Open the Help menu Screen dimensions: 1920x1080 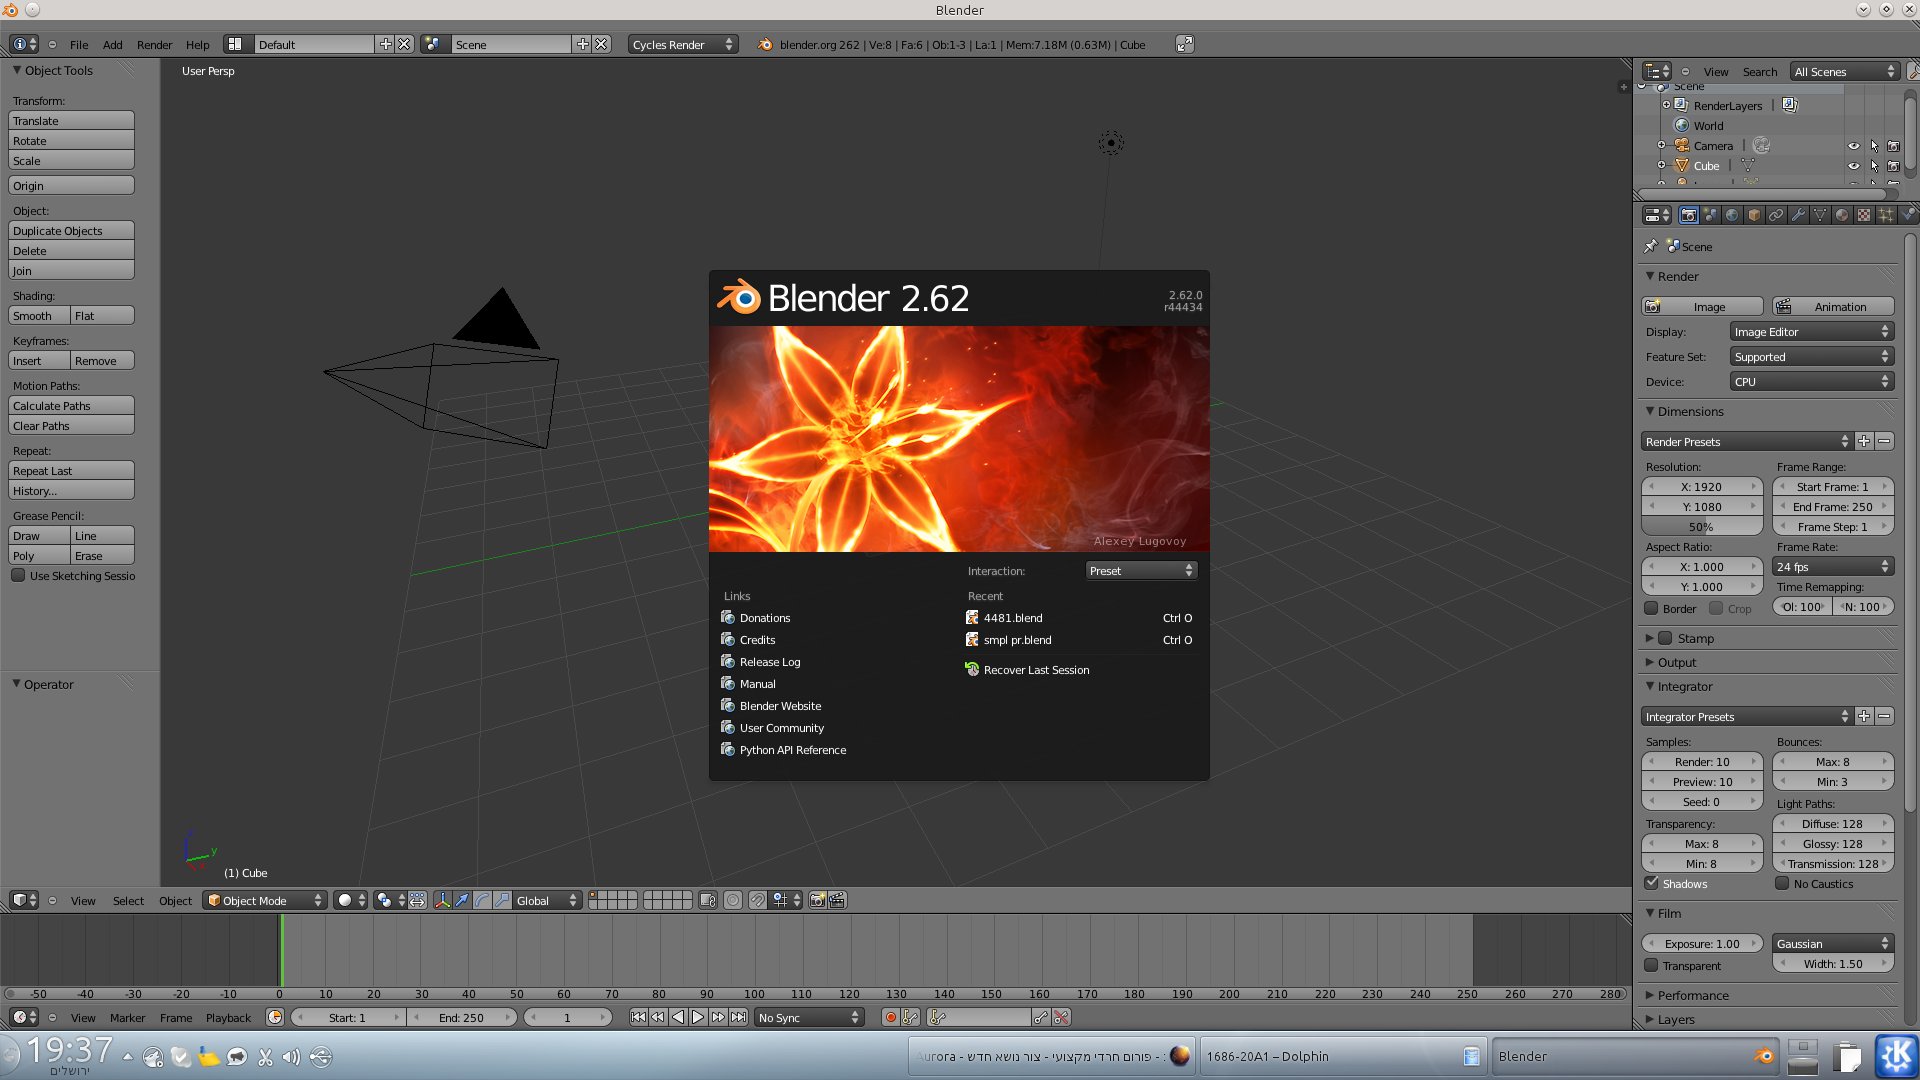click(197, 44)
